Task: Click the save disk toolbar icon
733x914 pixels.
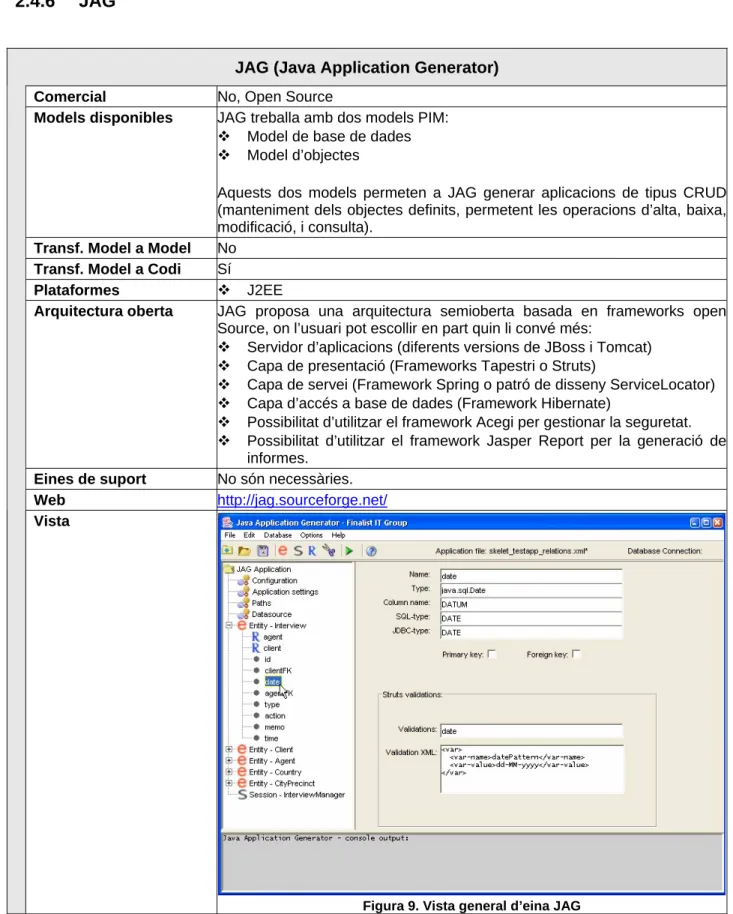Action: pyautogui.click(x=262, y=550)
